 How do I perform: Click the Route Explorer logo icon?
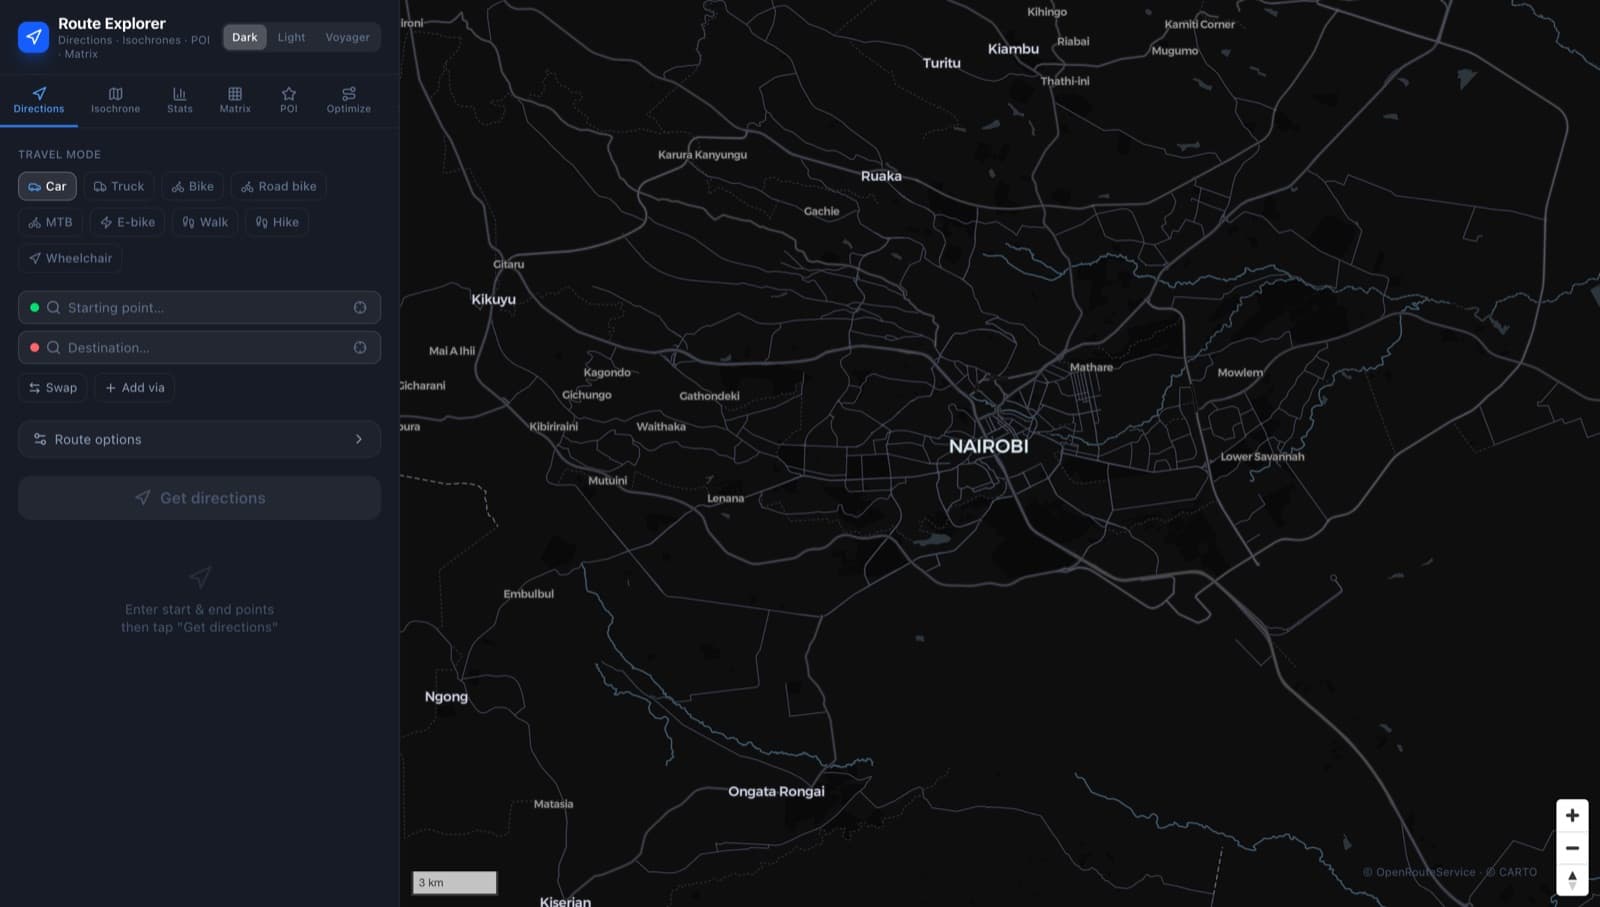(x=34, y=37)
